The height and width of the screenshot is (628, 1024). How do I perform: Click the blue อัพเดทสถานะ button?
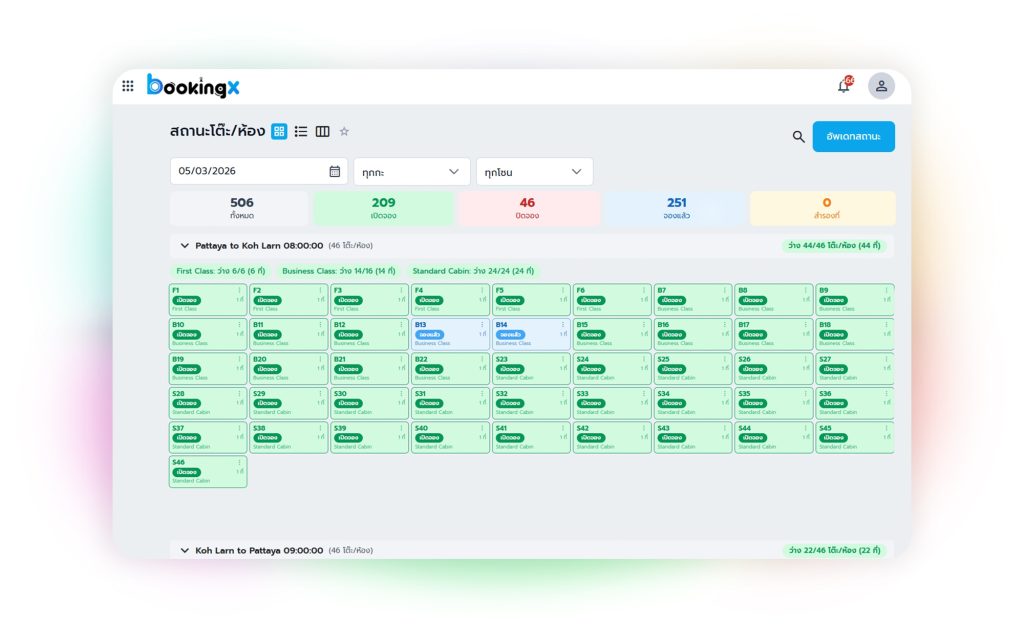853,136
